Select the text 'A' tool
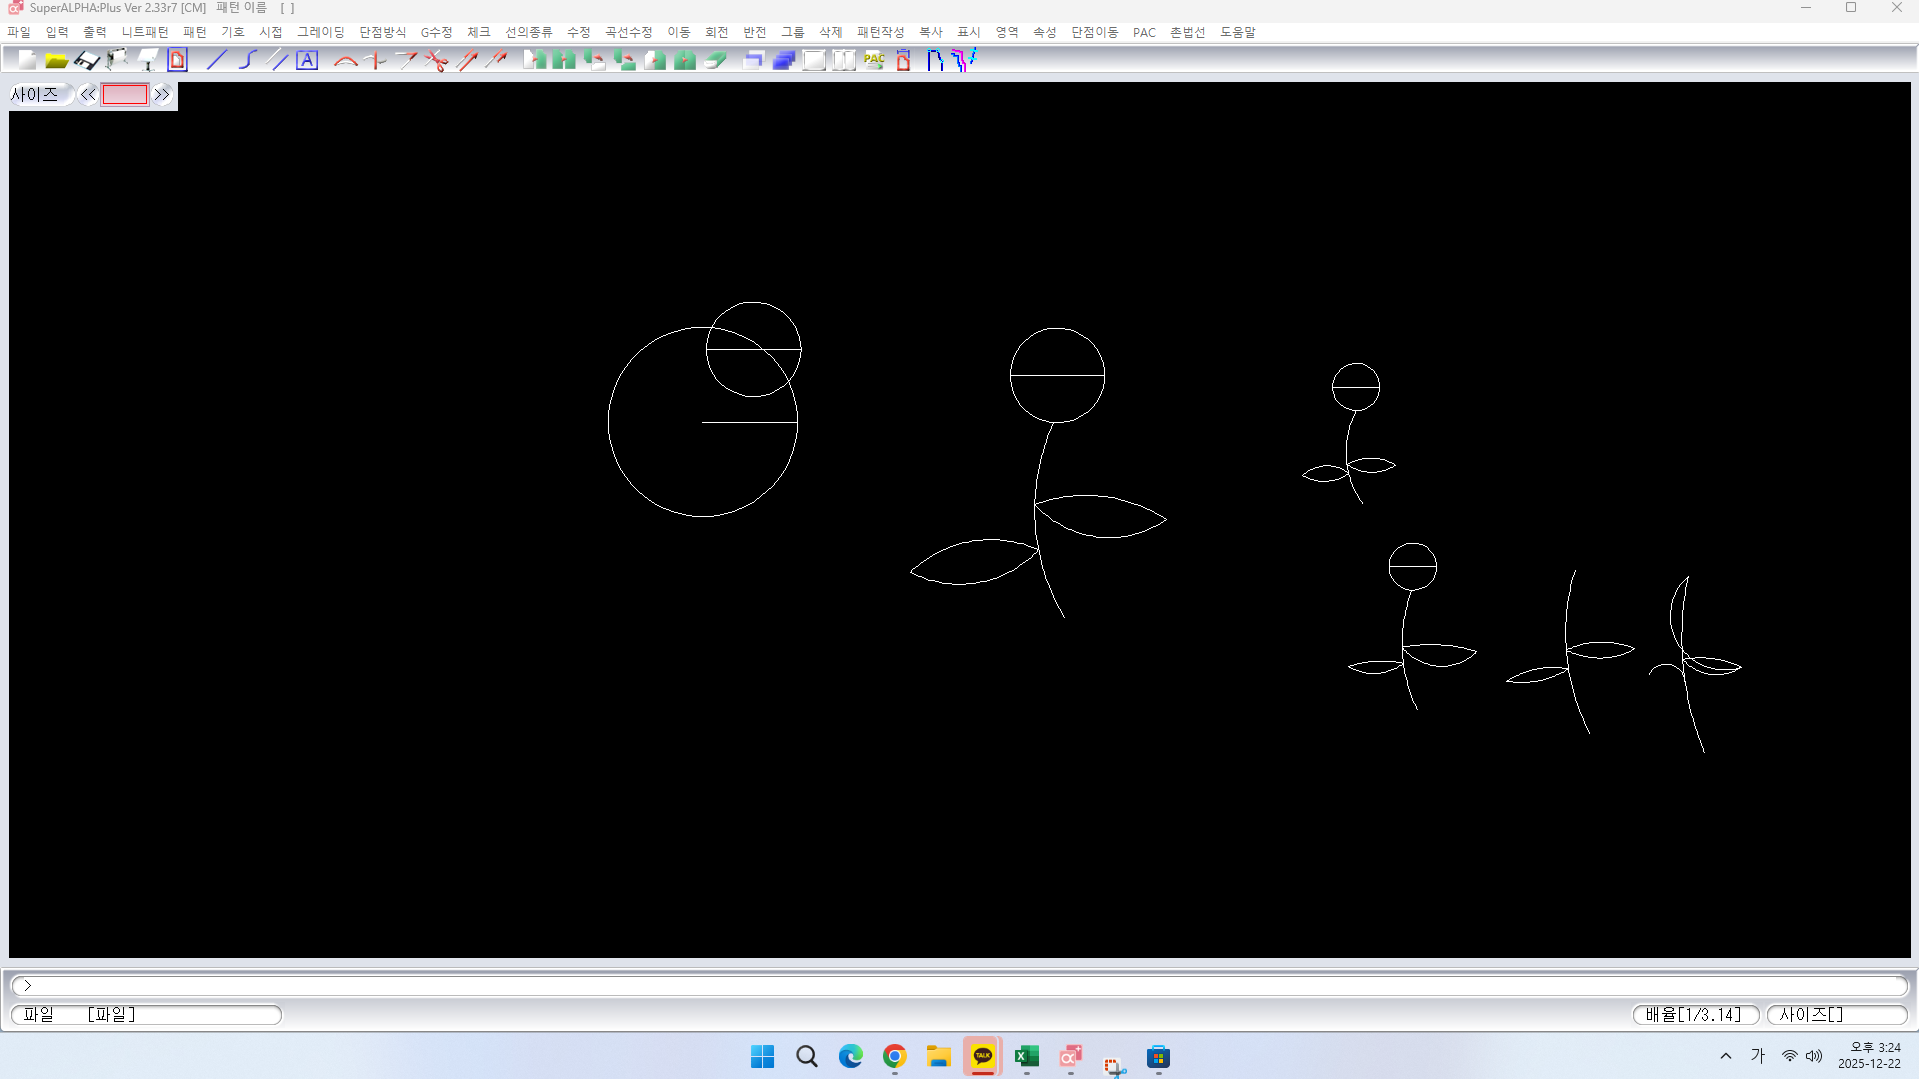This screenshot has height=1079, width=1919. pyautogui.click(x=307, y=60)
